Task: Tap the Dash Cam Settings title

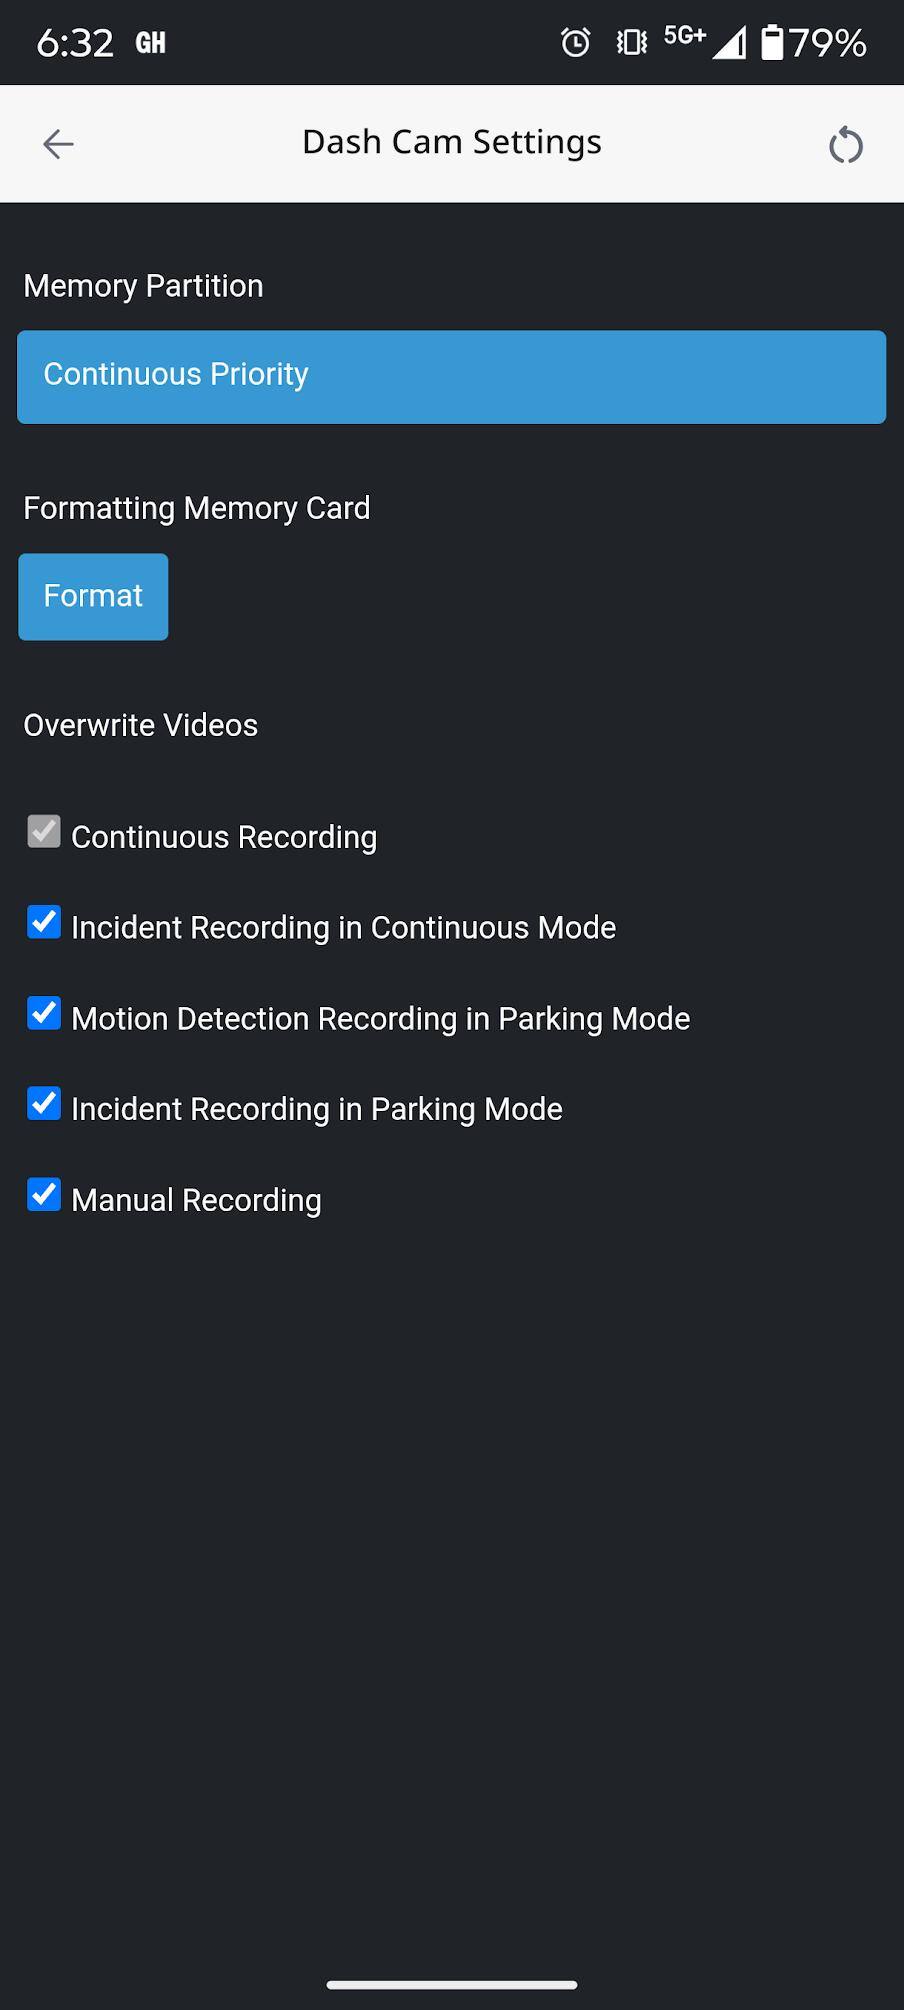Action: 452,142
